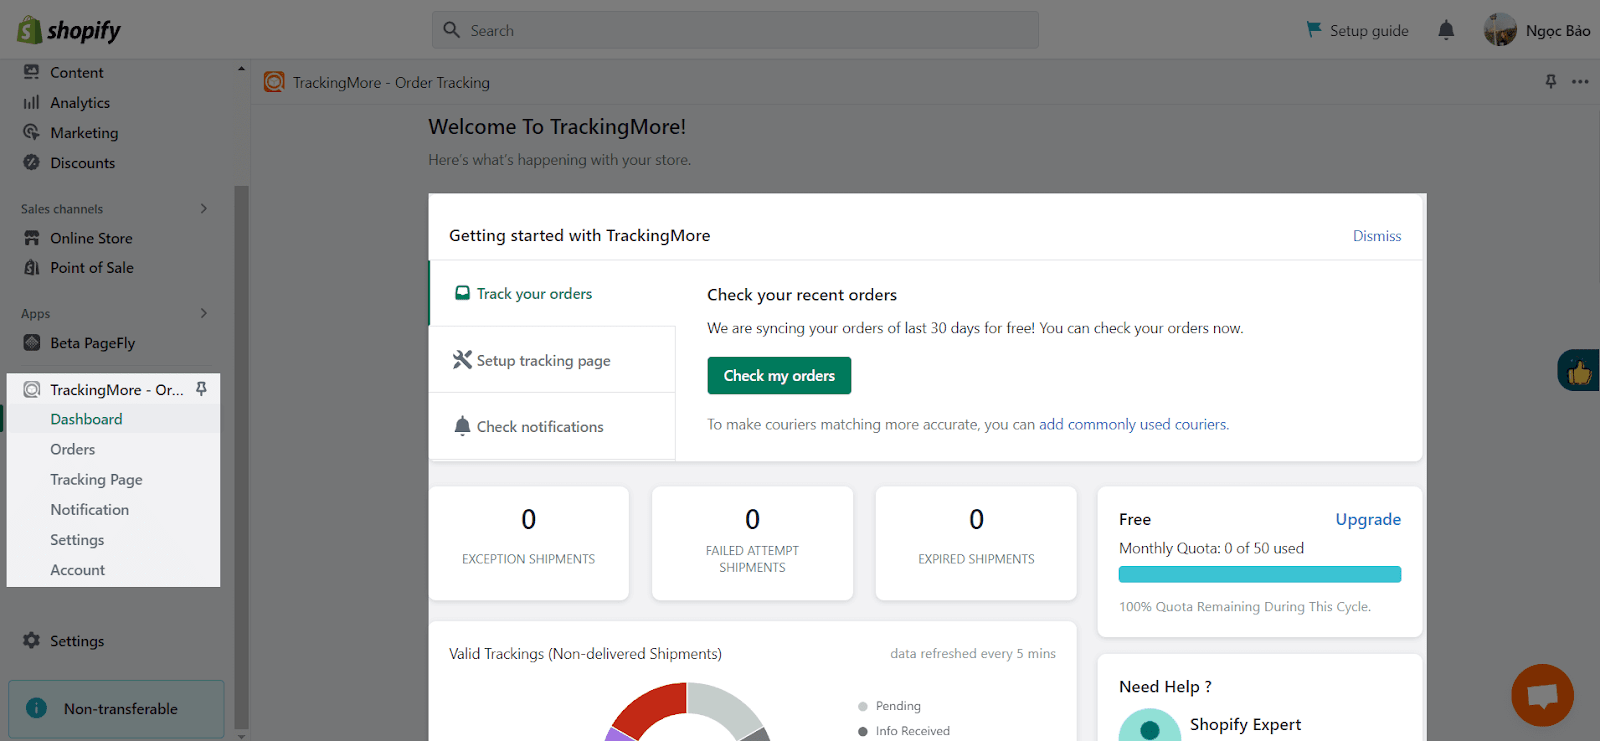Open the notifications bell icon
The height and width of the screenshot is (741, 1600).
coord(1446,30)
